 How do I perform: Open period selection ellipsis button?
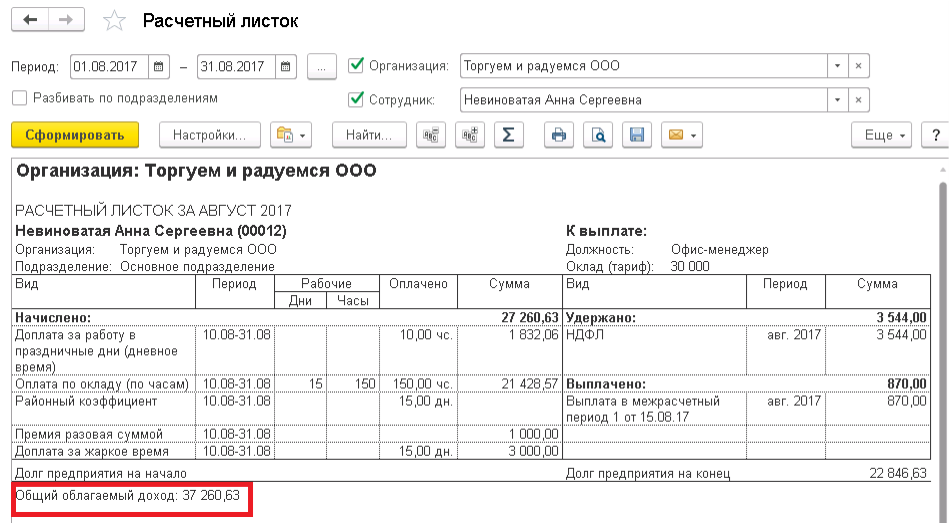tap(322, 67)
